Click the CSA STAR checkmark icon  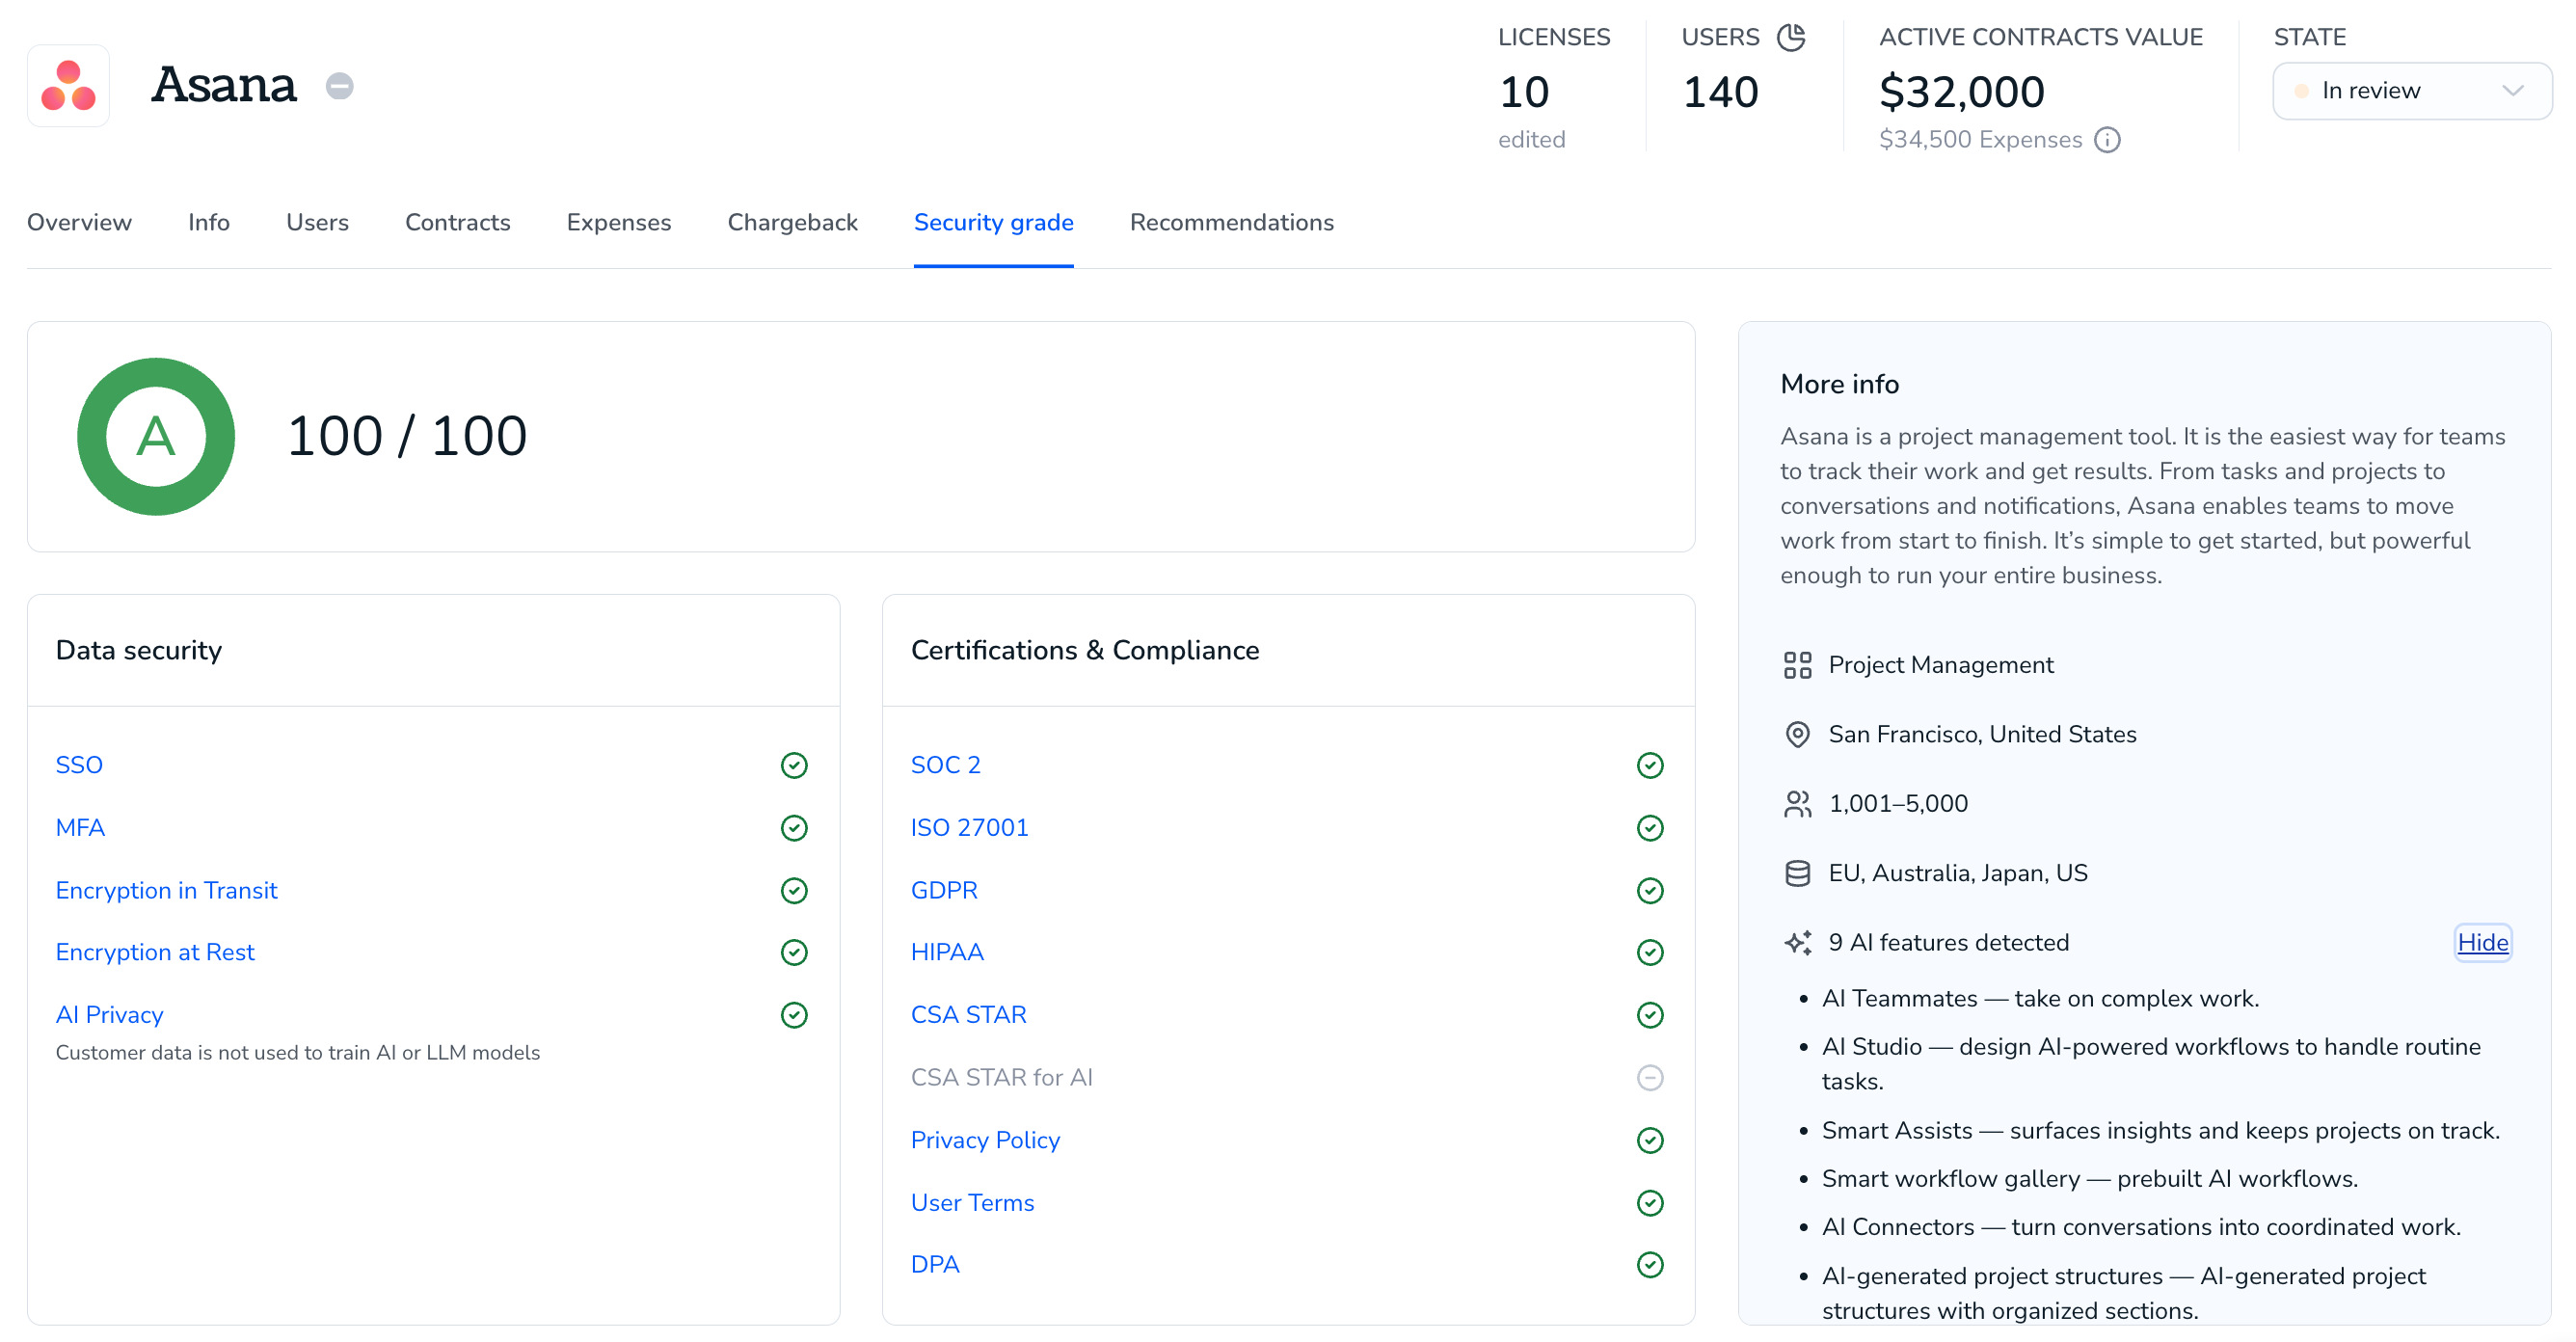[1650, 1015]
